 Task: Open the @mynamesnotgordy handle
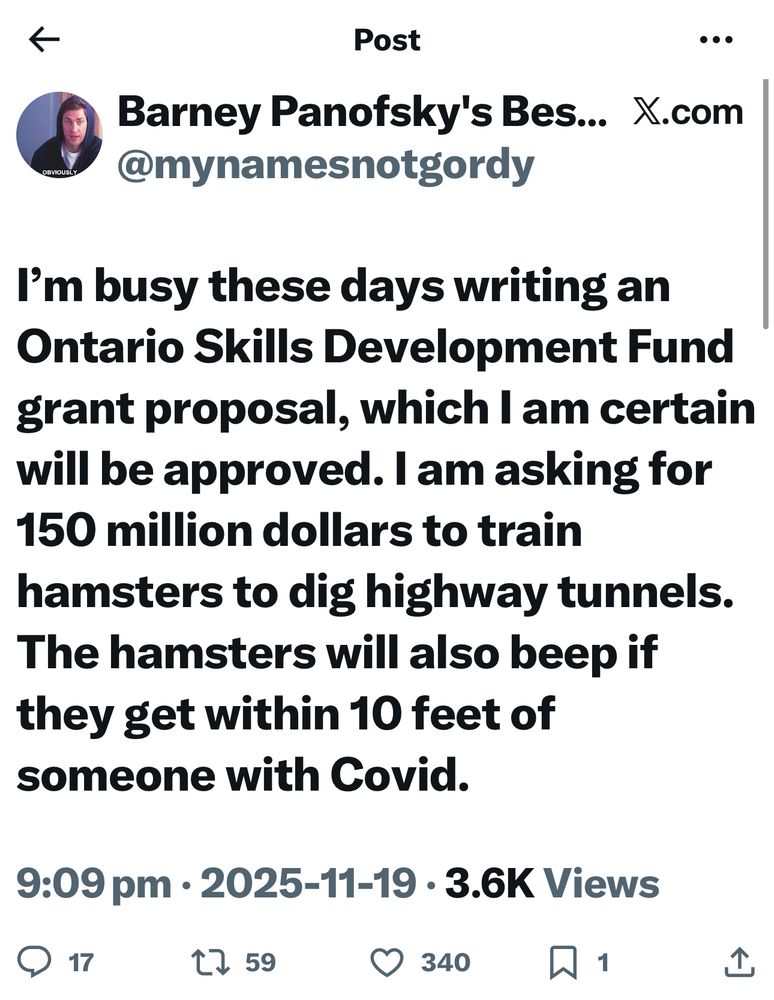coord(325,165)
